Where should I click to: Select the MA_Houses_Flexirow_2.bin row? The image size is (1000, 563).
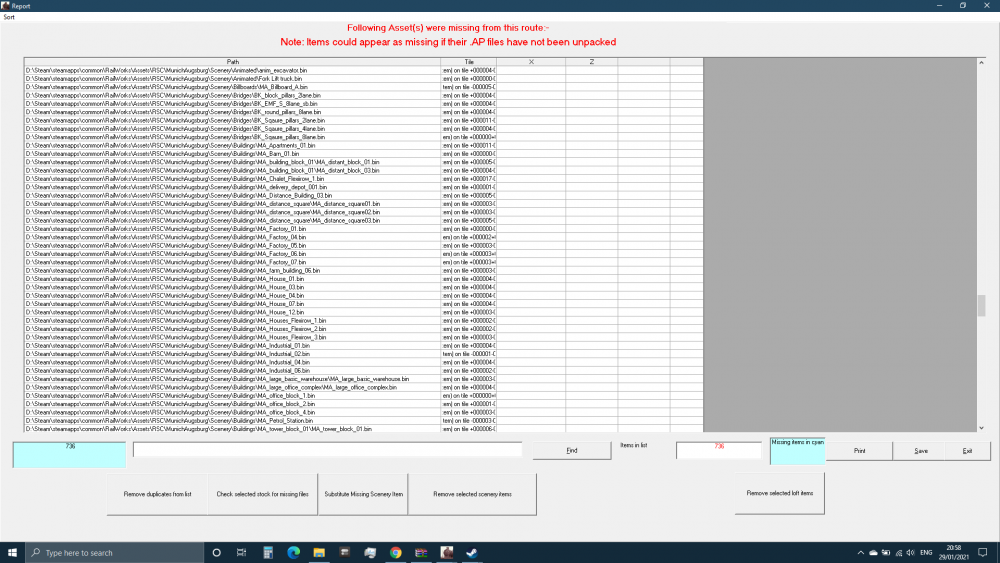pos(364,328)
